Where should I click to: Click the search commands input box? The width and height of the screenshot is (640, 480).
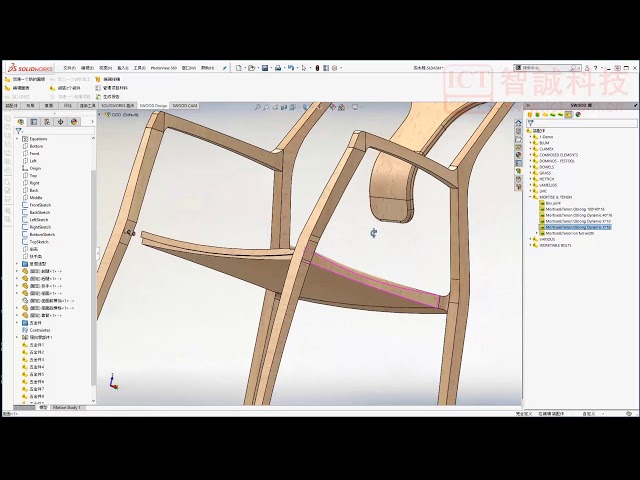click(x=547, y=68)
